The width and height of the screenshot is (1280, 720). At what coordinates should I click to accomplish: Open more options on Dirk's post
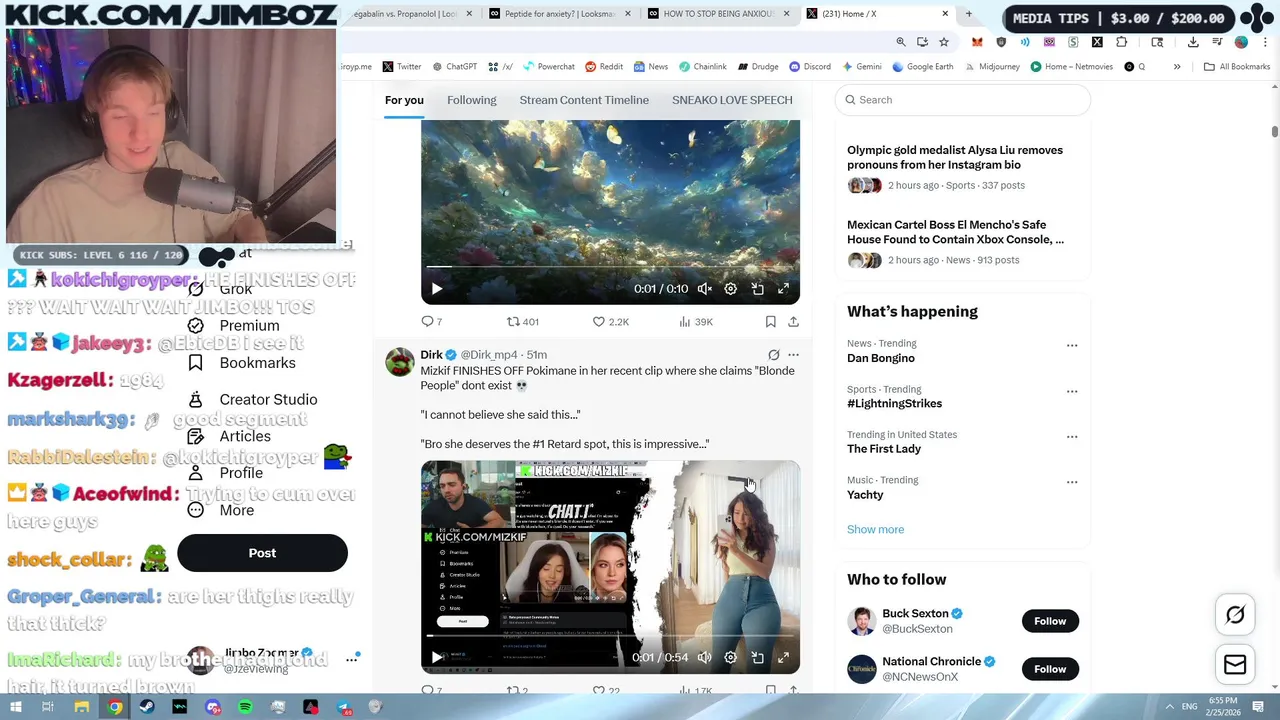(793, 355)
